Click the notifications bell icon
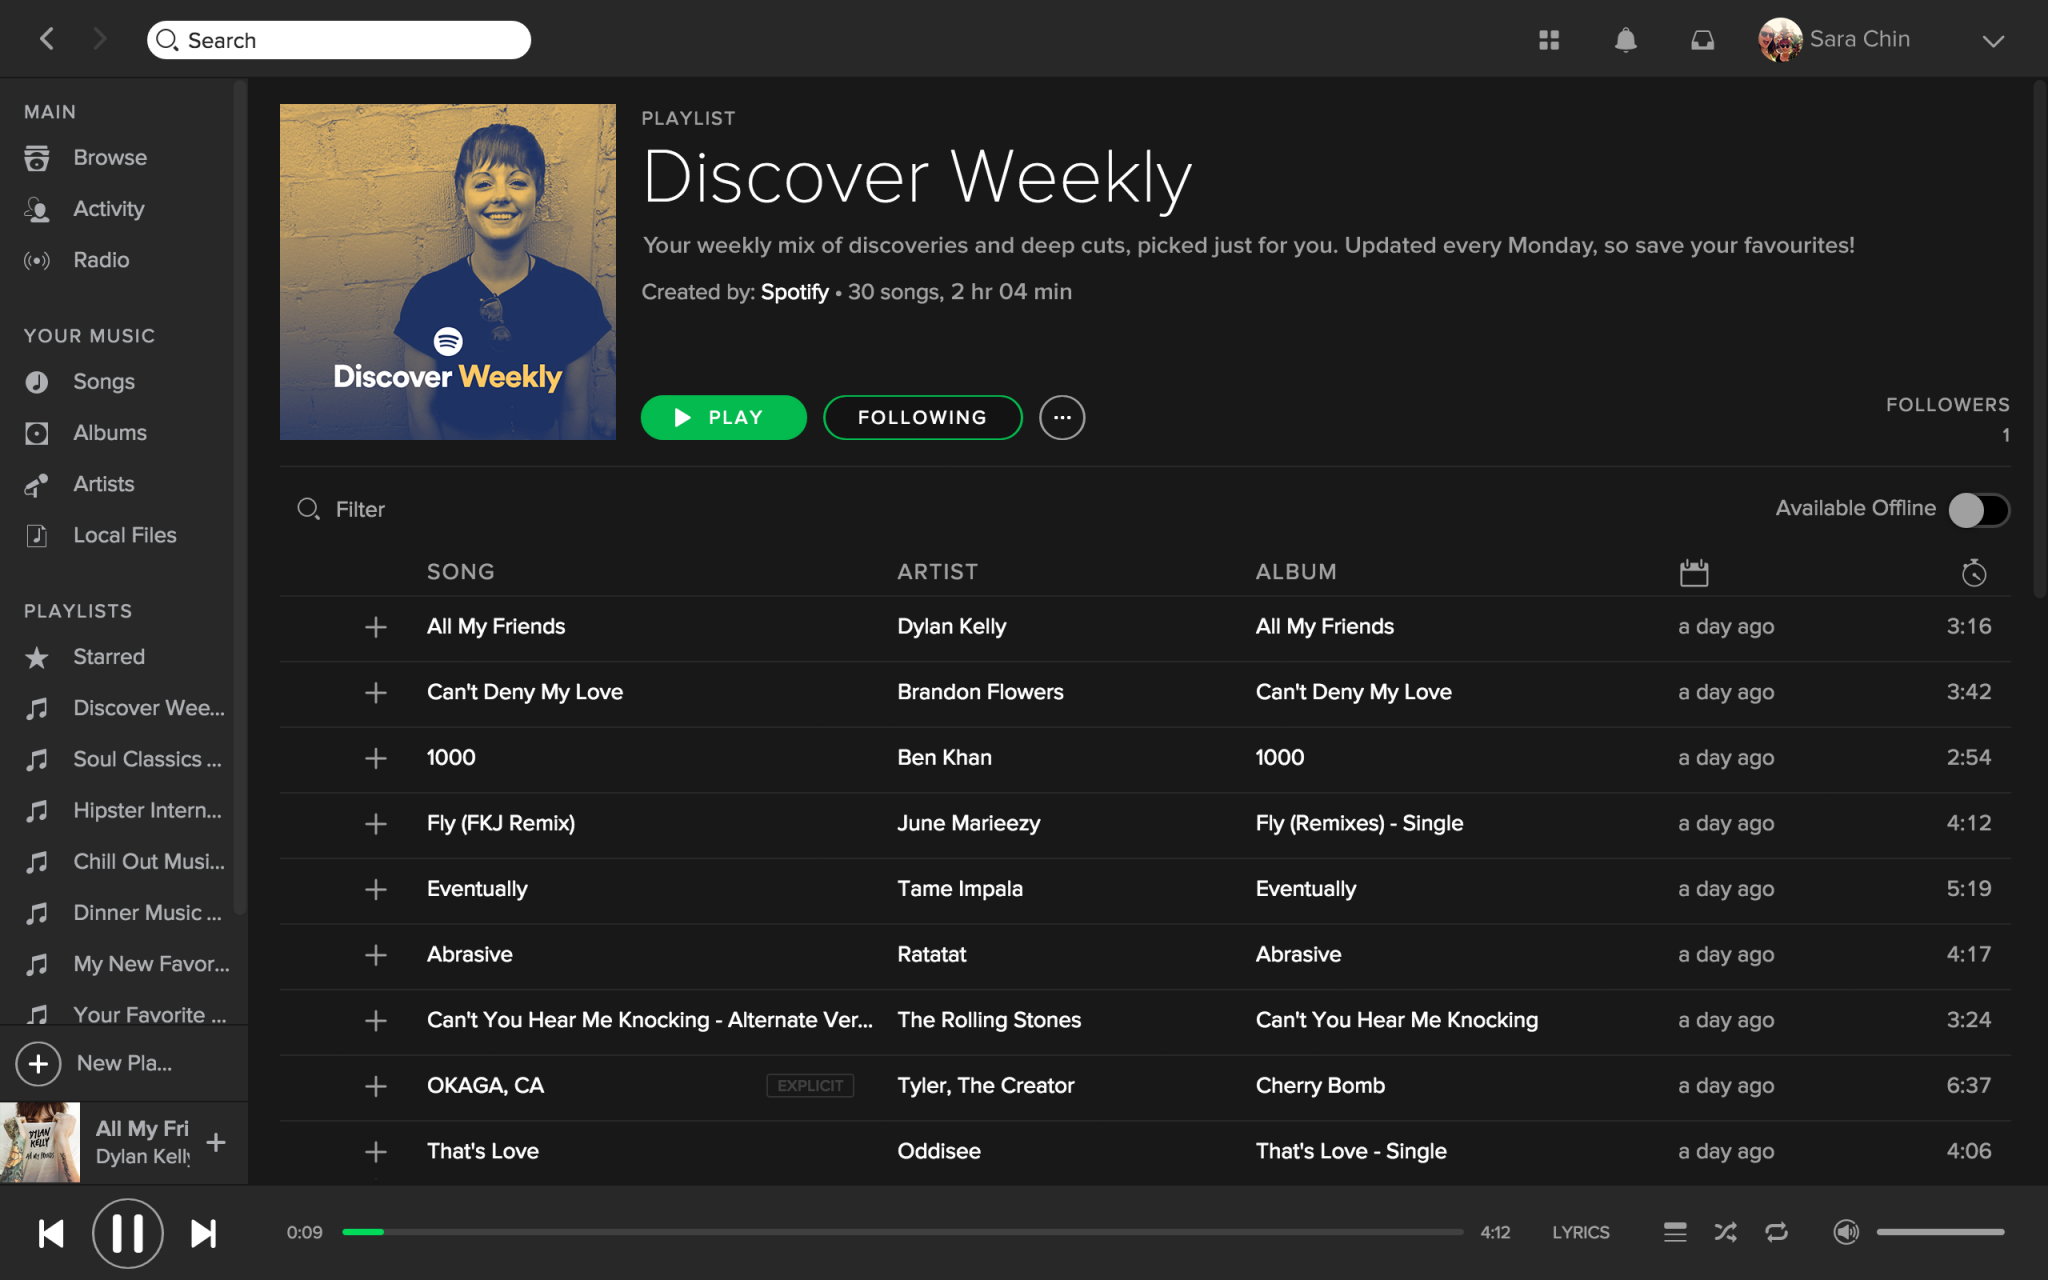The height and width of the screenshot is (1280, 2048). [1625, 40]
